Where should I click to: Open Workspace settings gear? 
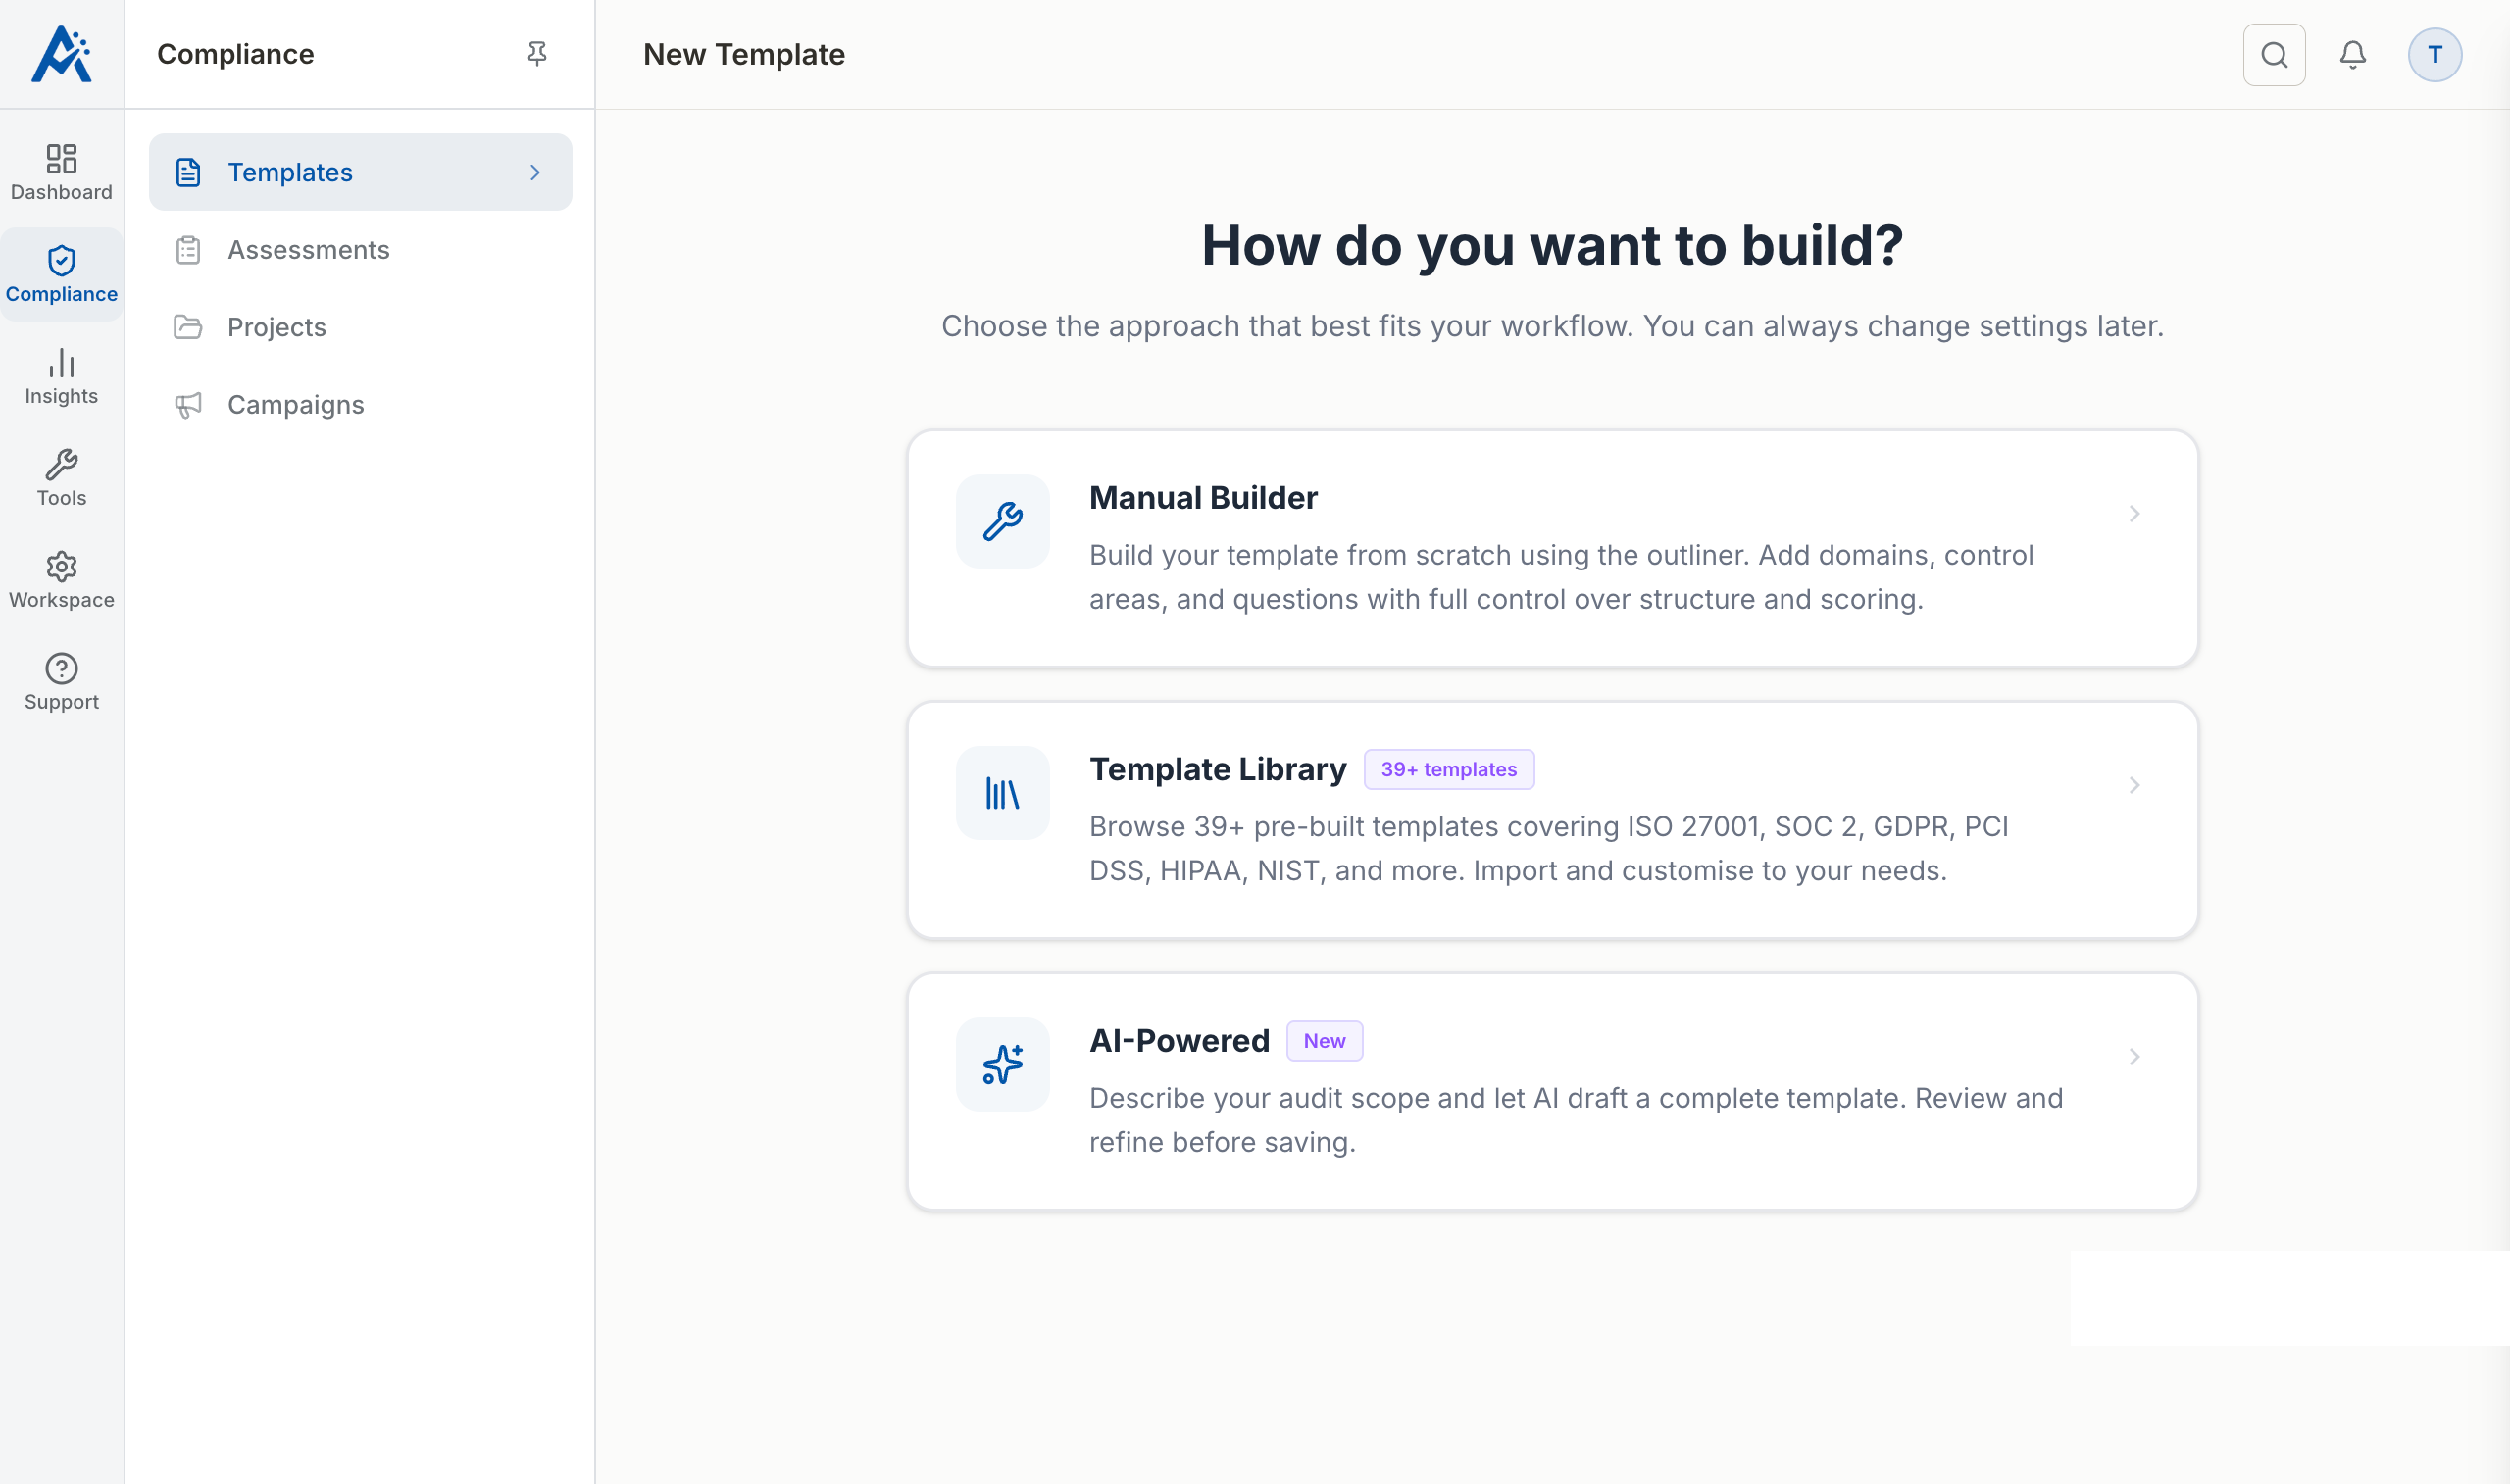(61, 580)
